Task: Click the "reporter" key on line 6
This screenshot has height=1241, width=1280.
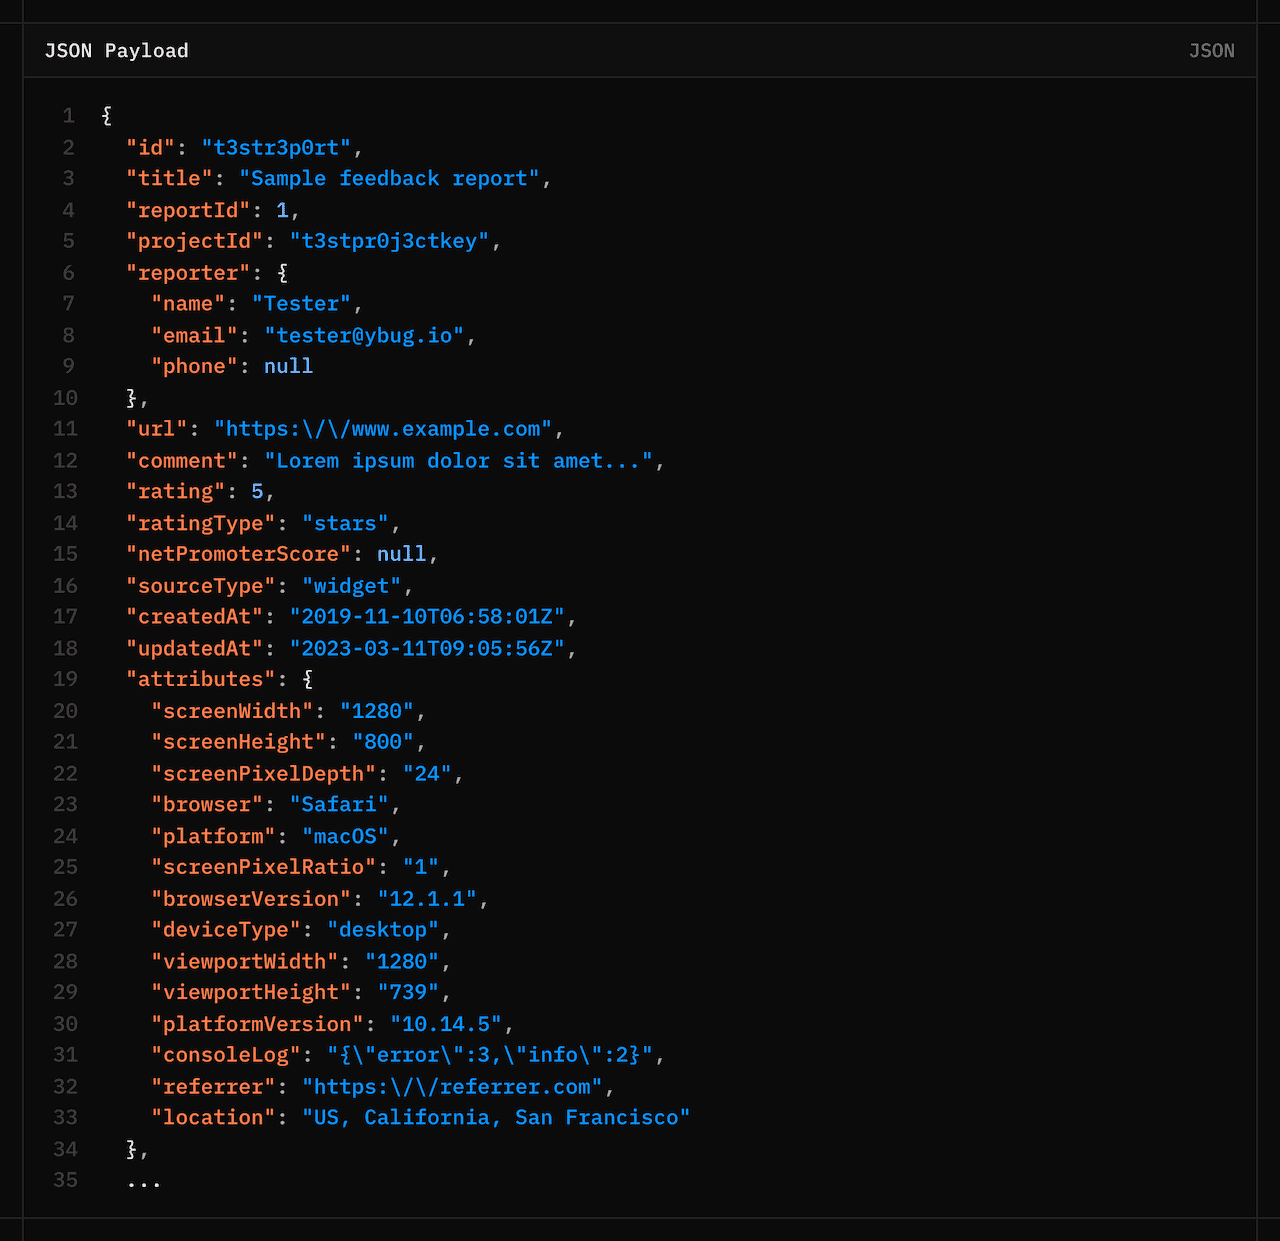Action: (189, 272)
